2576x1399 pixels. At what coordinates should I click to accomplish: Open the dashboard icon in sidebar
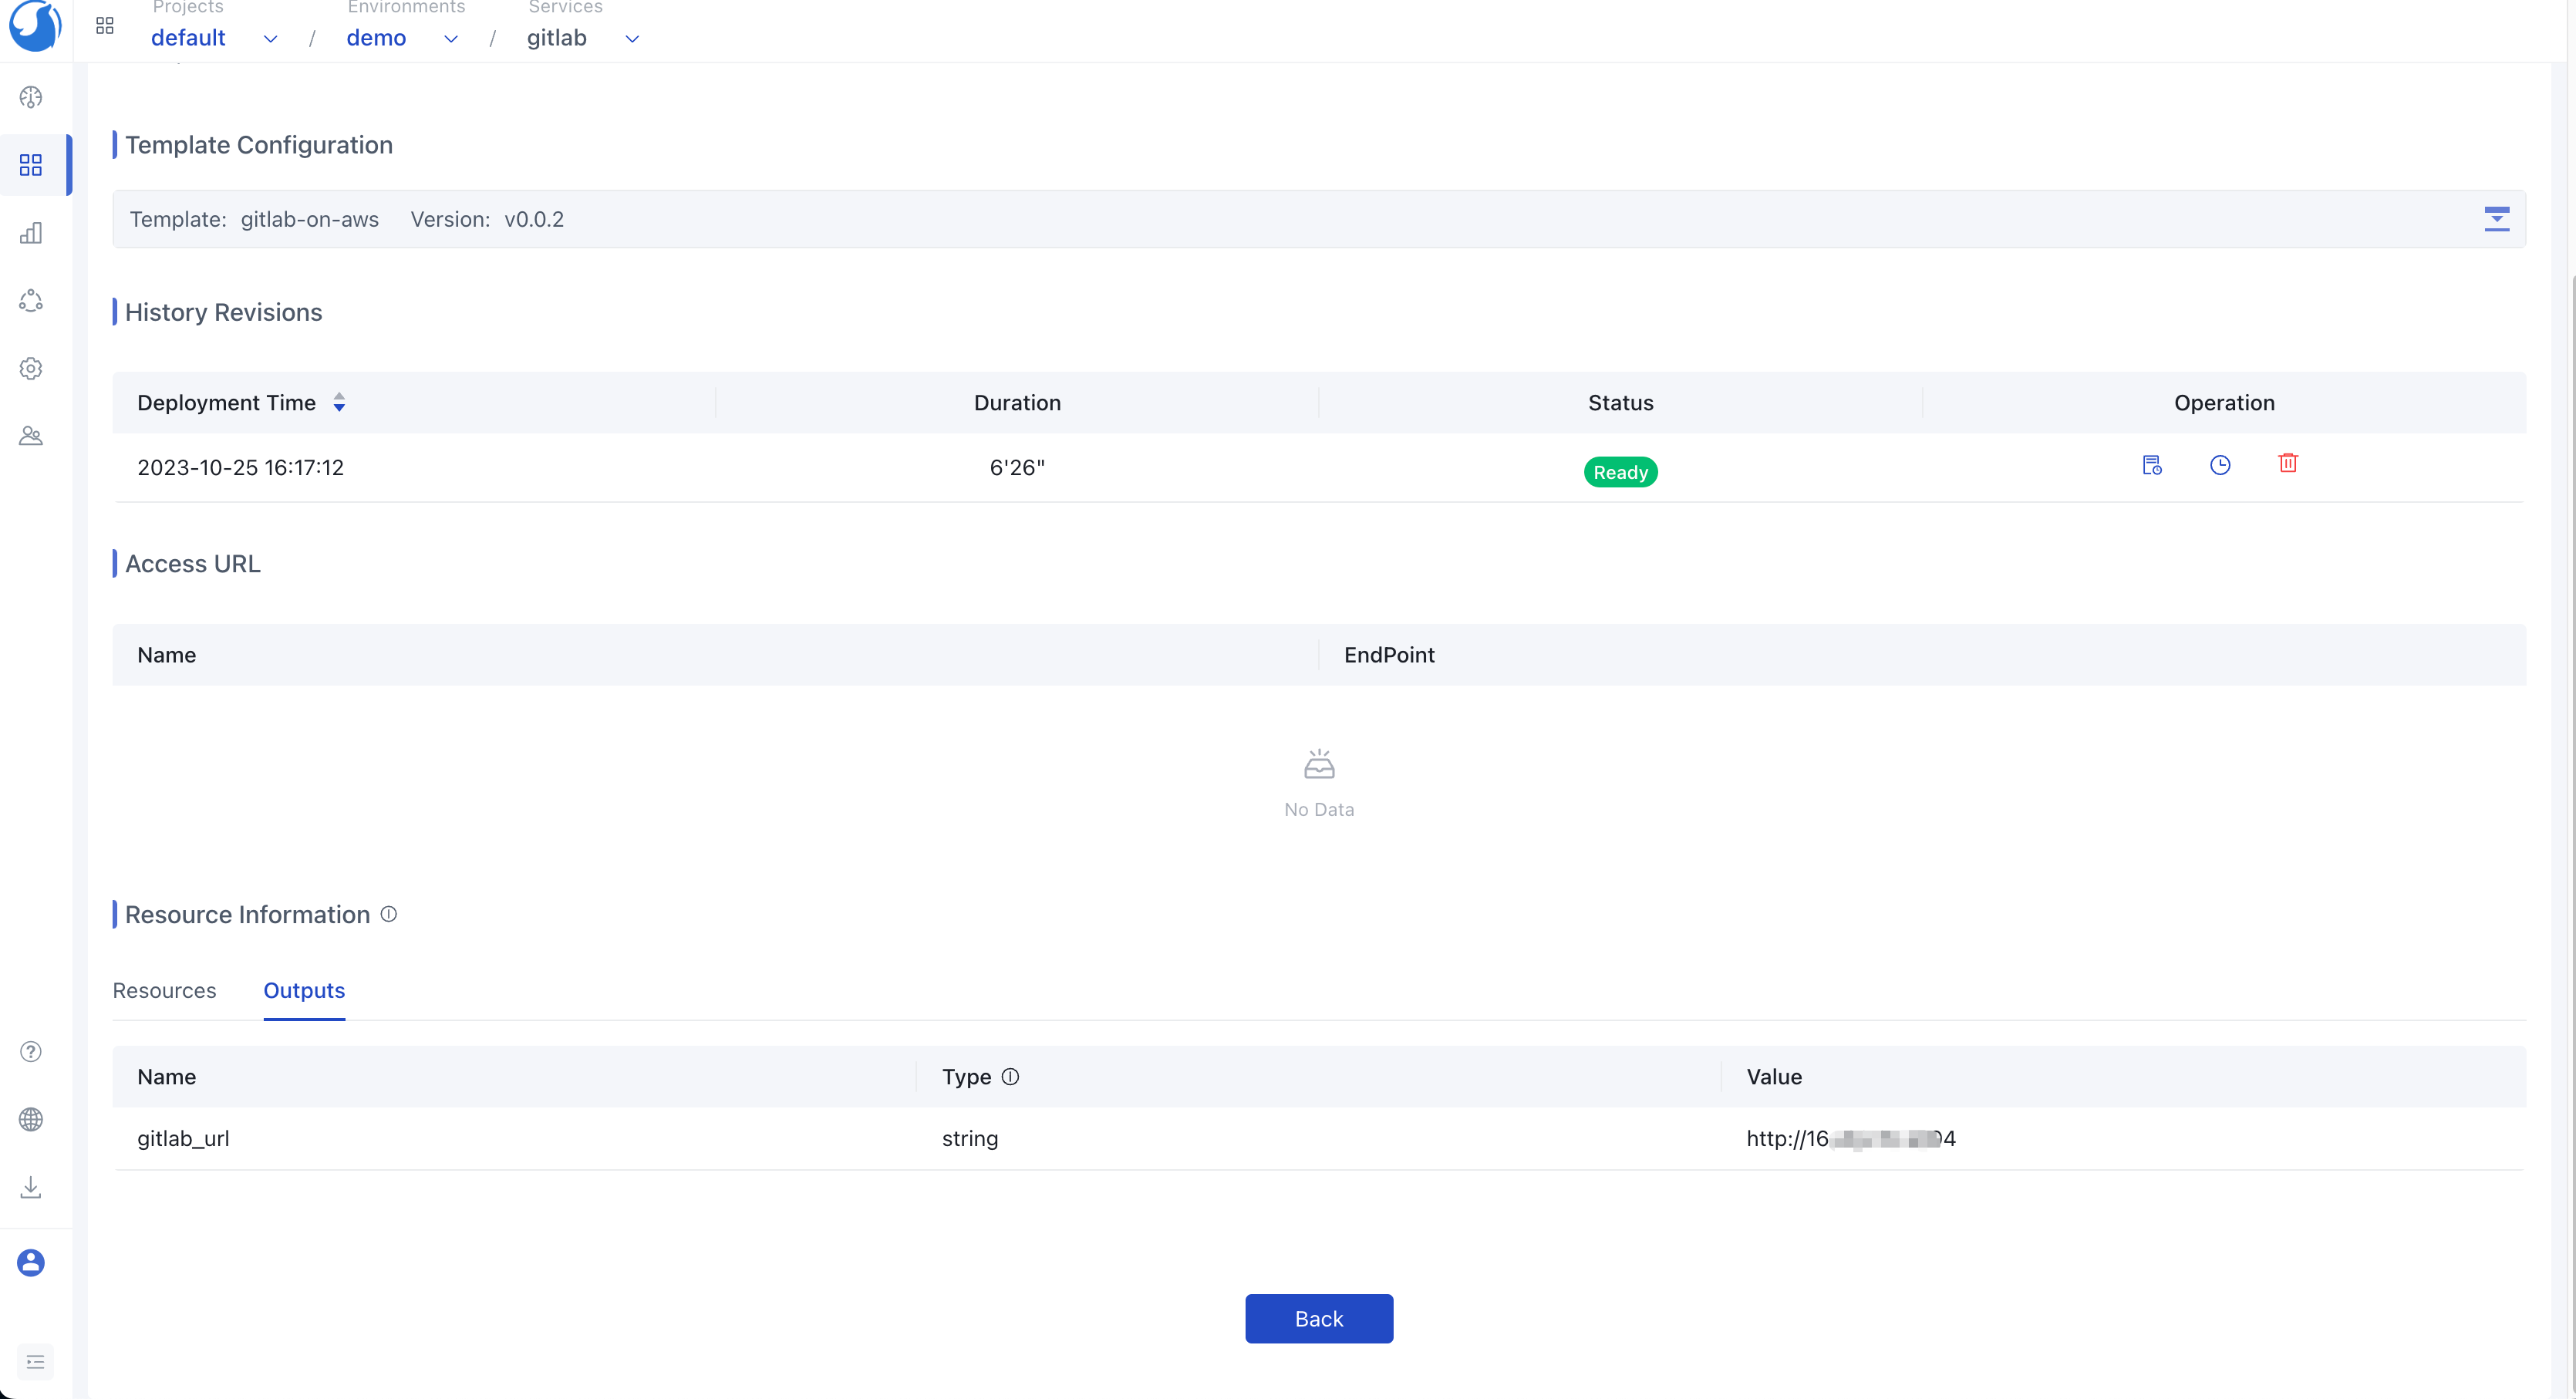tap(31, 97)
